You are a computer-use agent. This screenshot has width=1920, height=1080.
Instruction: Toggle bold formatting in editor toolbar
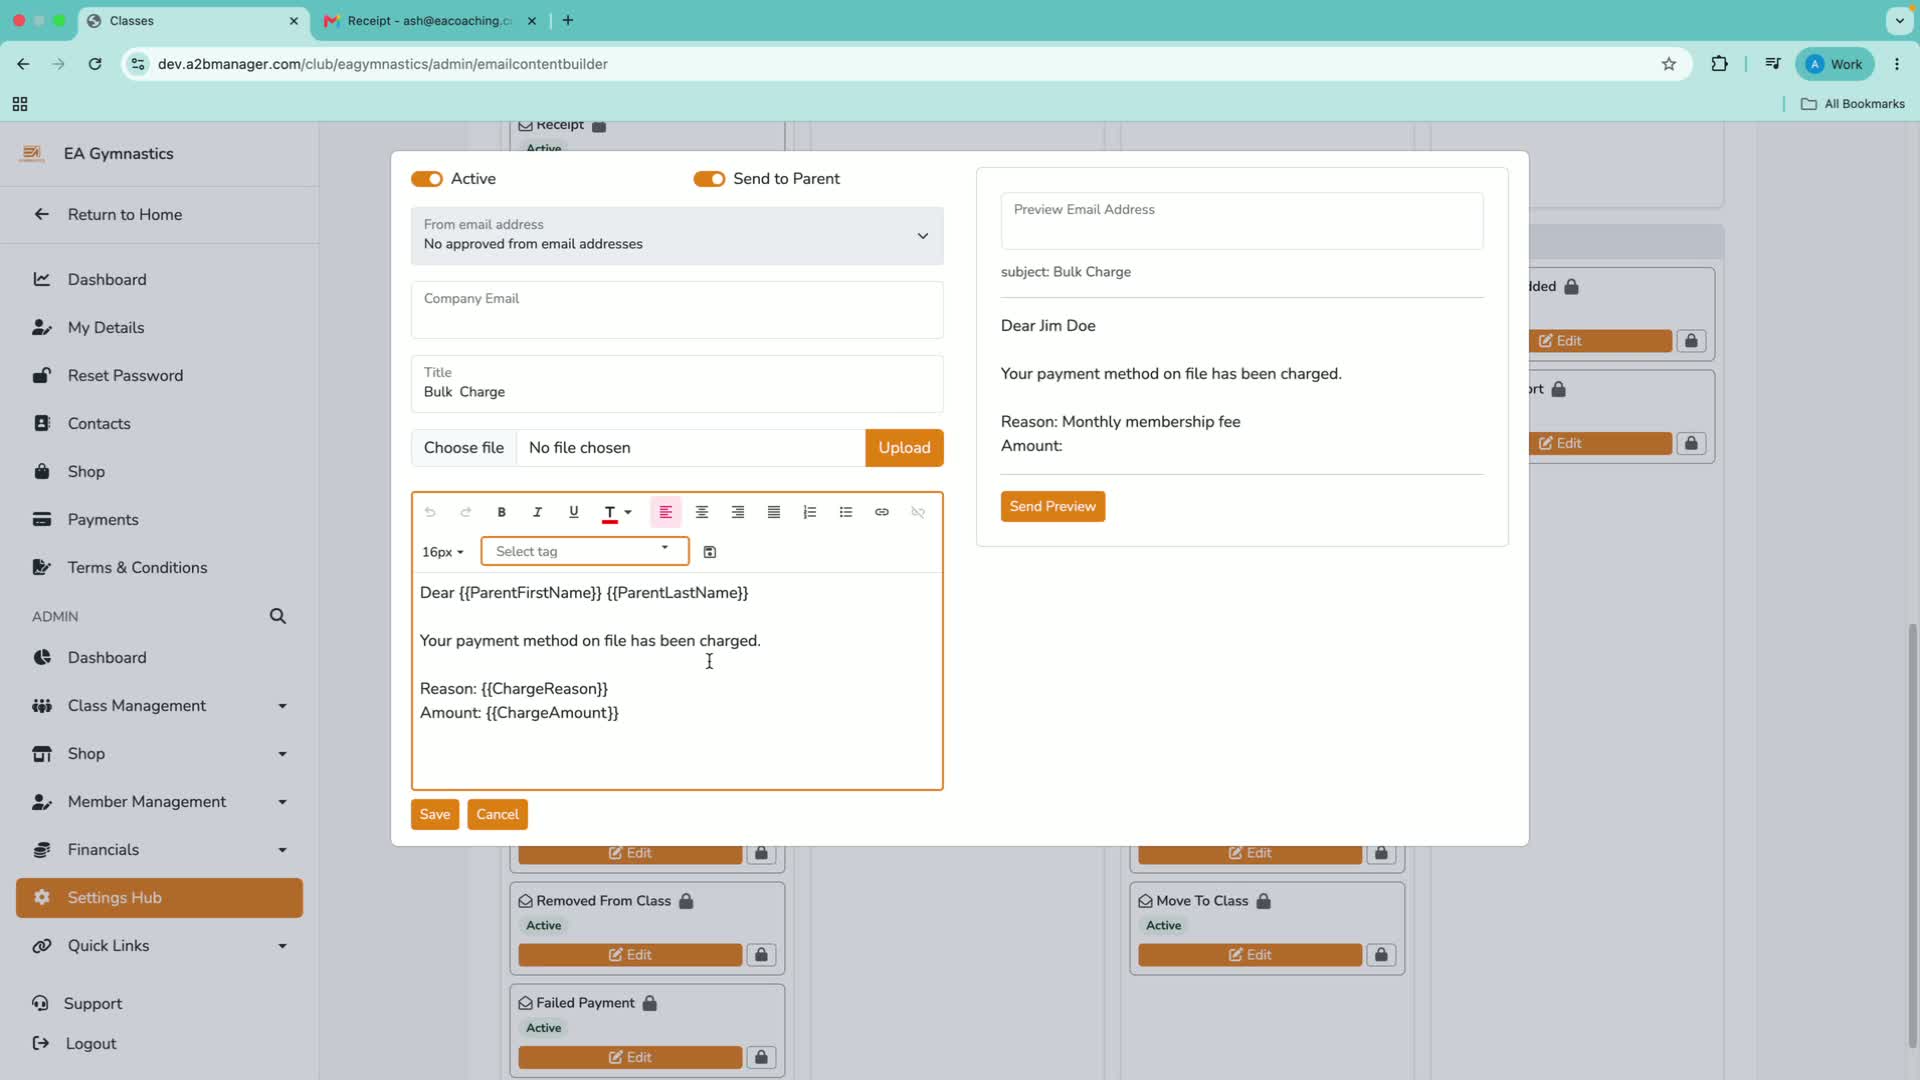point(501,512)
